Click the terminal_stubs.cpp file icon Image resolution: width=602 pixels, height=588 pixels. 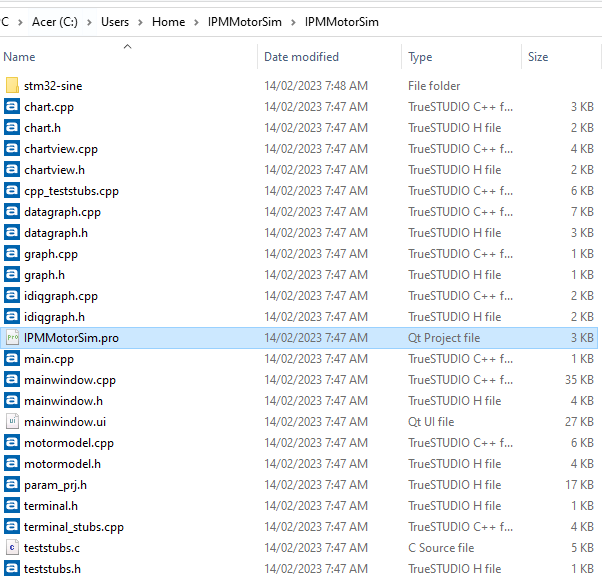(12, 527)
